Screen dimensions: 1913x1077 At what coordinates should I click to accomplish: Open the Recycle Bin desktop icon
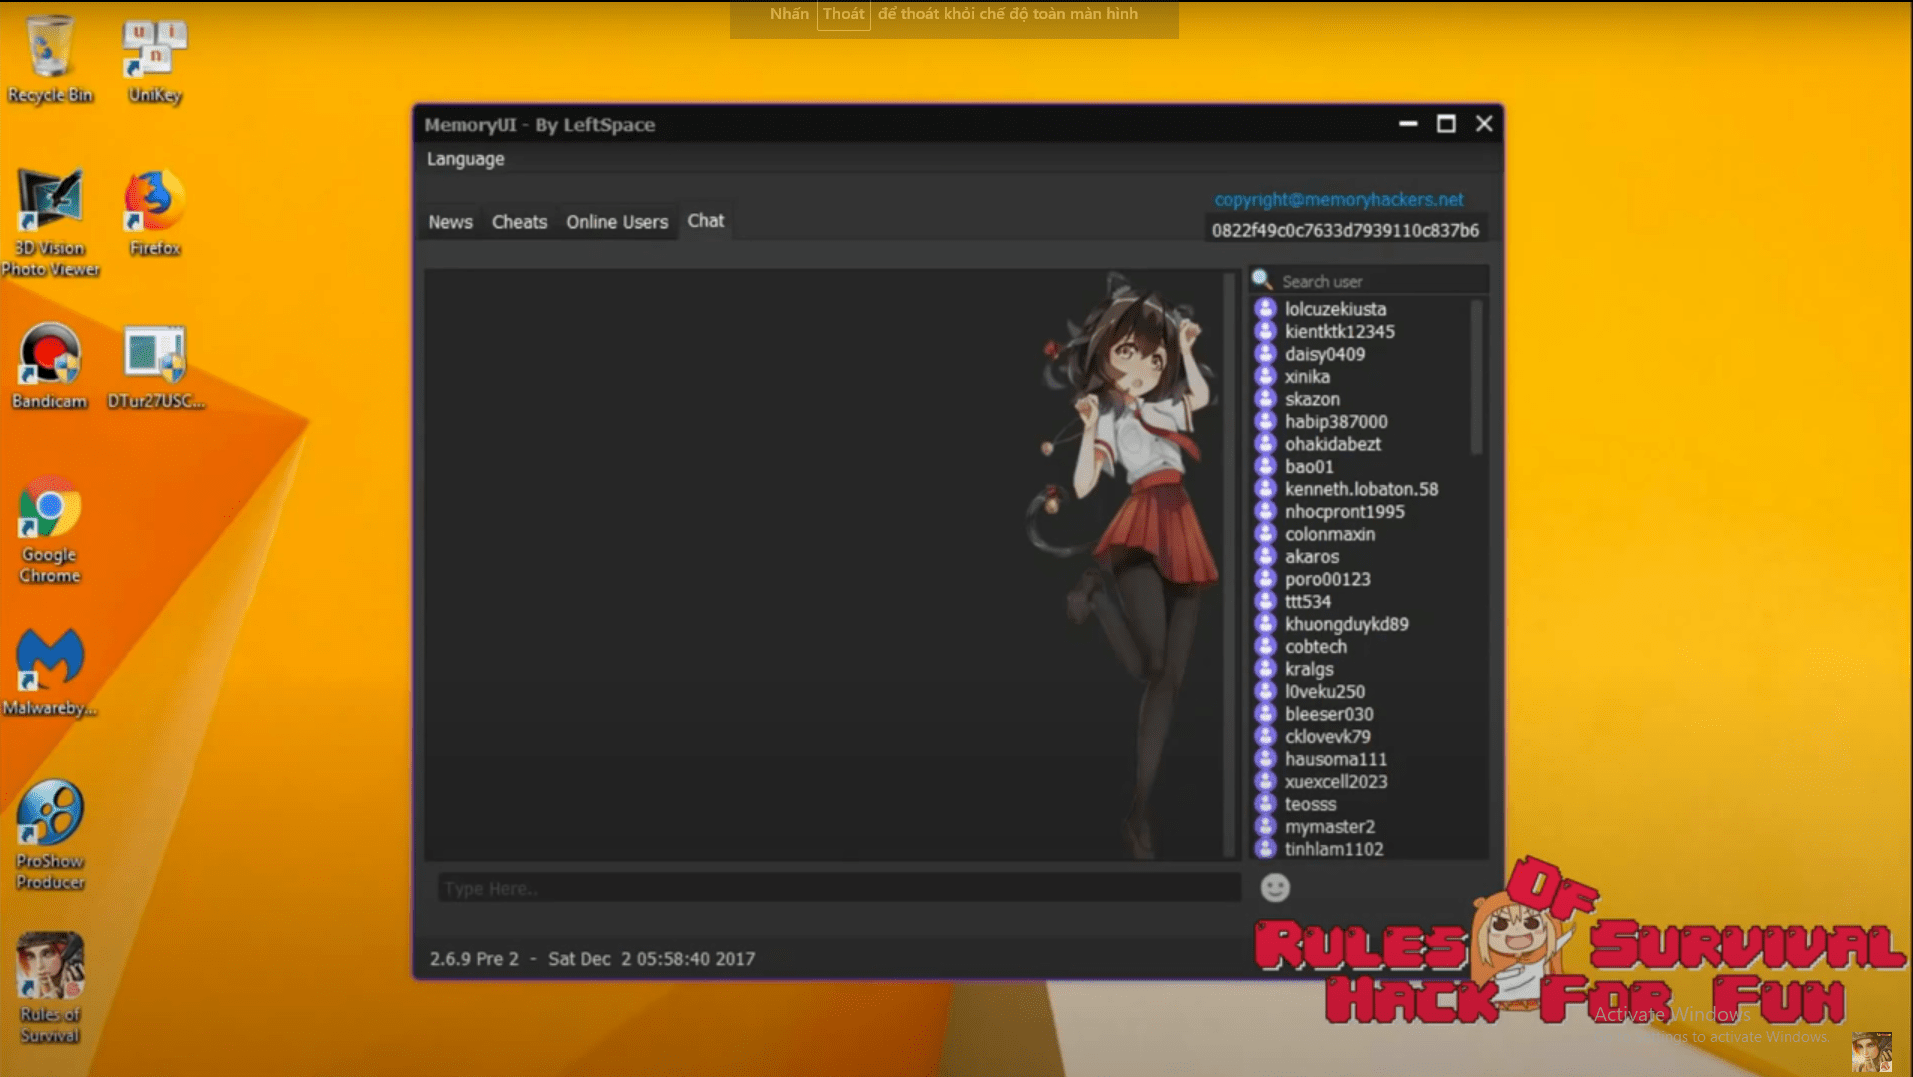[50, 60]
